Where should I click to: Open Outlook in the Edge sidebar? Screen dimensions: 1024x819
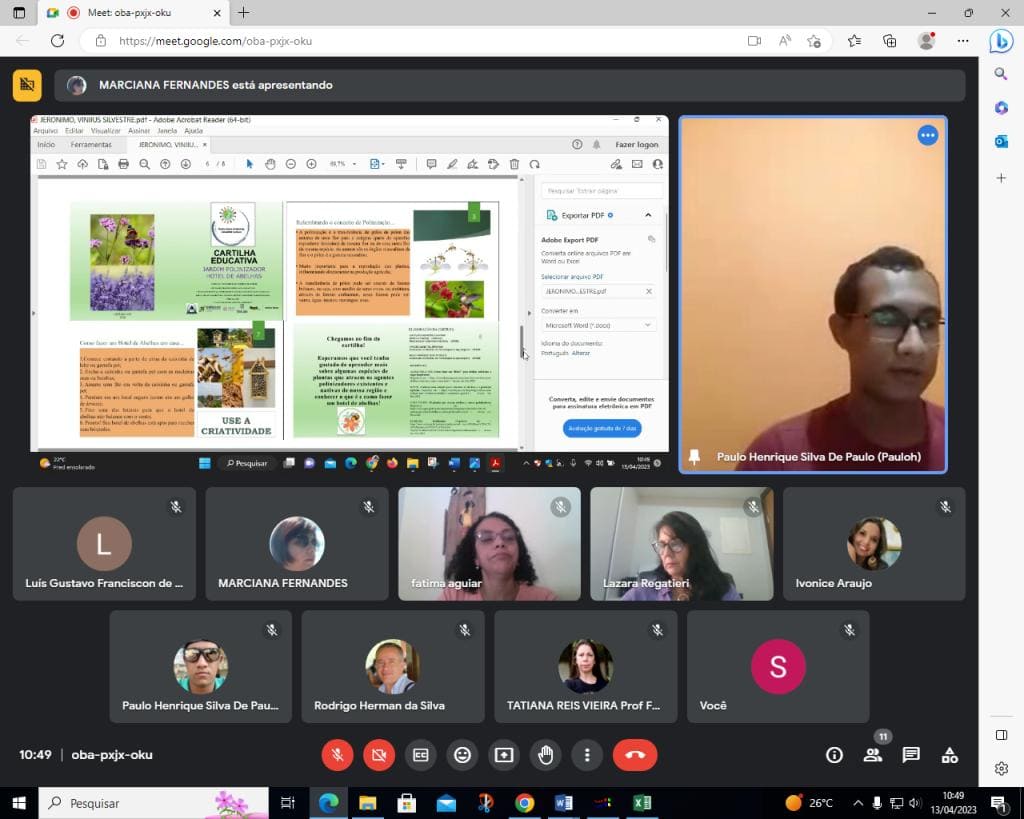(1000, 141)
